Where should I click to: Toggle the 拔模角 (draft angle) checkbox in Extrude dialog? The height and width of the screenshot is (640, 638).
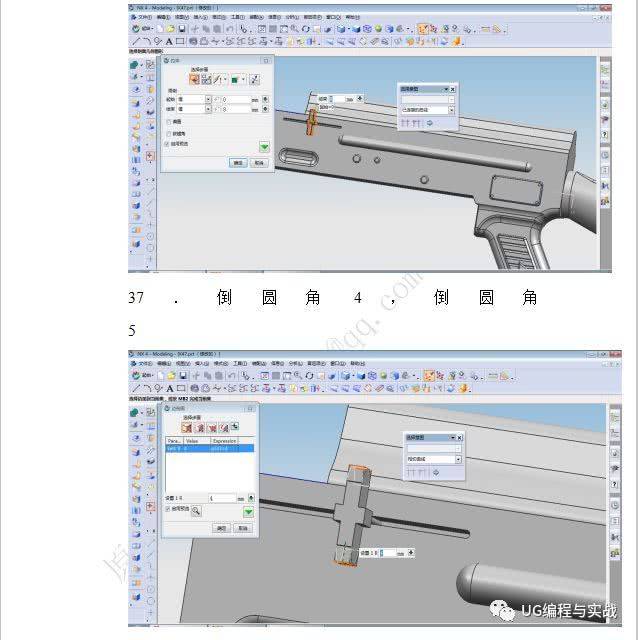[x=167, y=132]
